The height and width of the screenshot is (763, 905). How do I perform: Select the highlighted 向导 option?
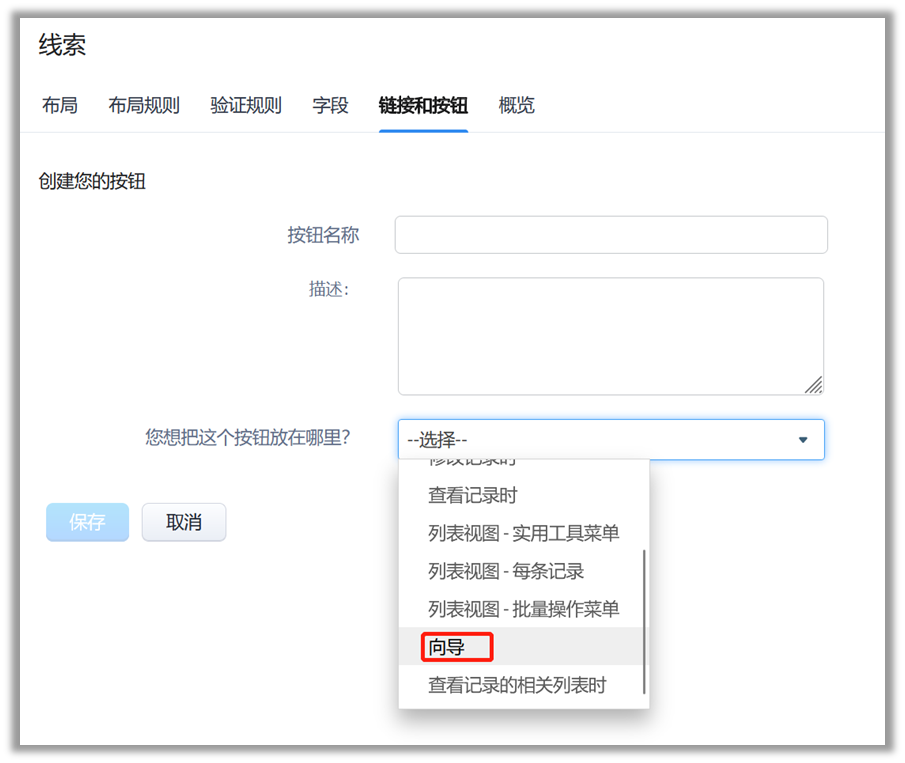point(447,647)
